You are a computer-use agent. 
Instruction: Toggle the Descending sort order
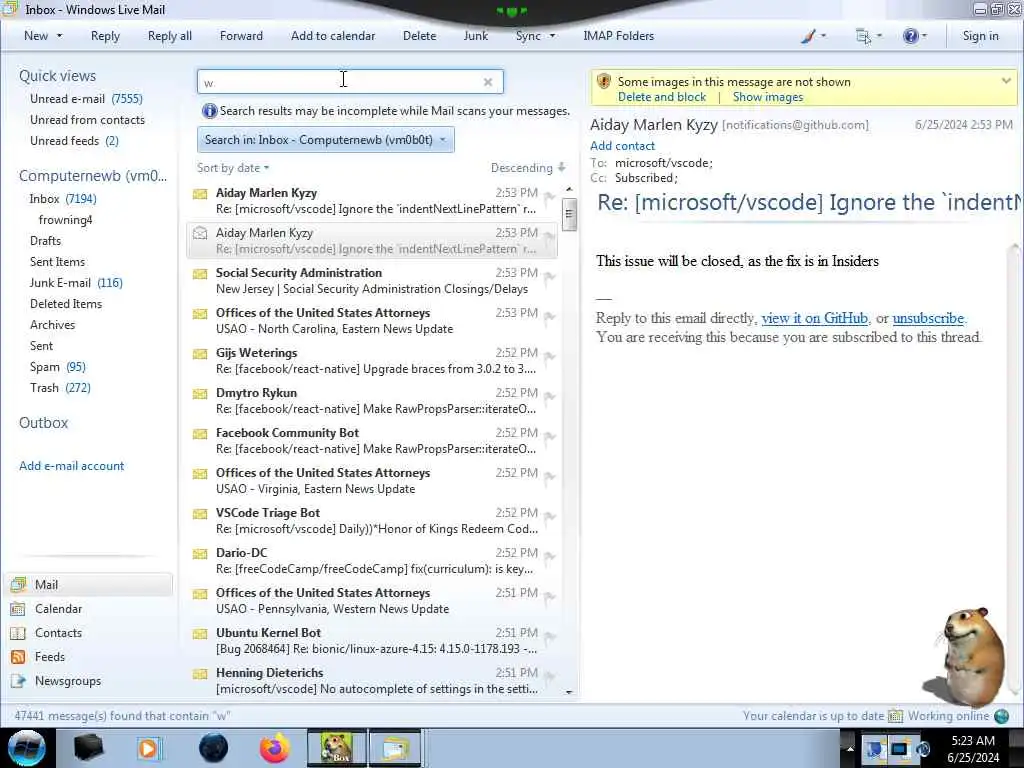tap(528, 168)
